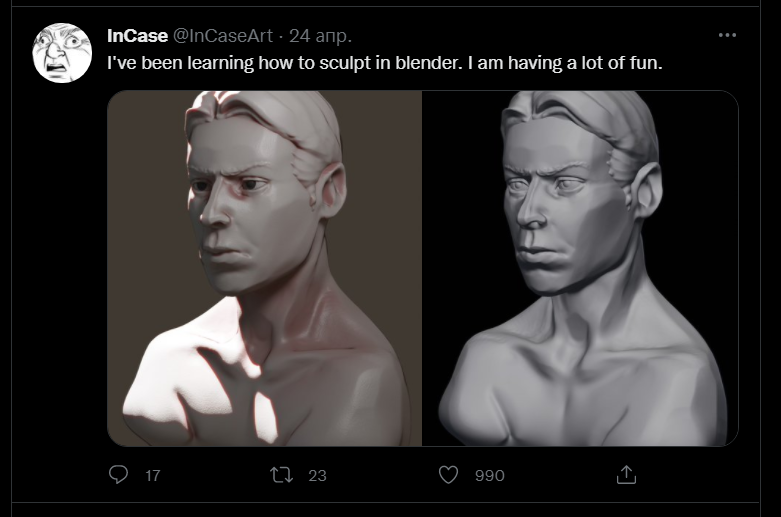The image size is (781, 517).
Task: Click empty space right of the share icon
Action: pyautogui.click(x=700, y=474)
